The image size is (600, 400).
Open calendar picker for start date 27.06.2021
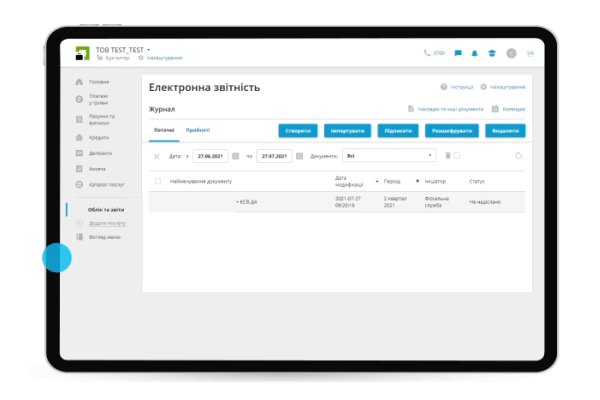tap(235, 156)
